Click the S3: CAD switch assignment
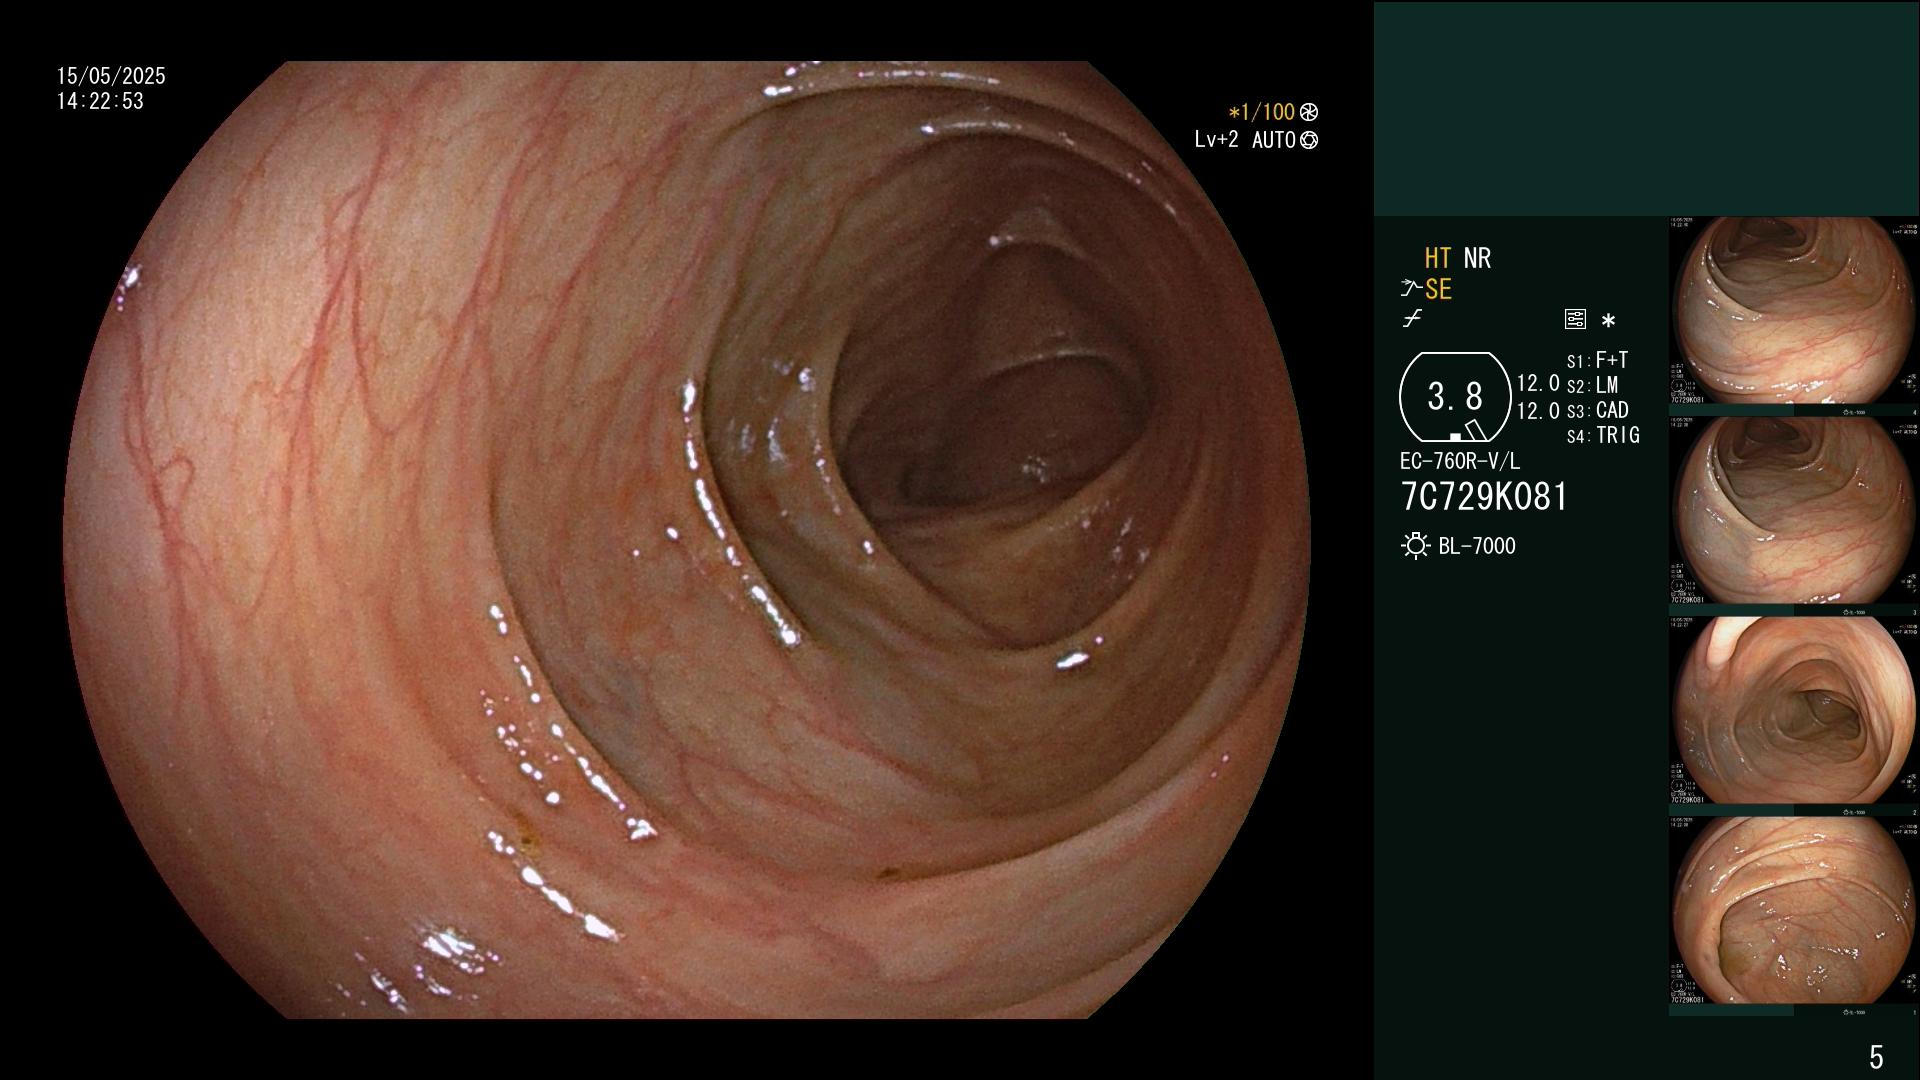The width and height of the screenshot is (1920, 1080). 1597,410
